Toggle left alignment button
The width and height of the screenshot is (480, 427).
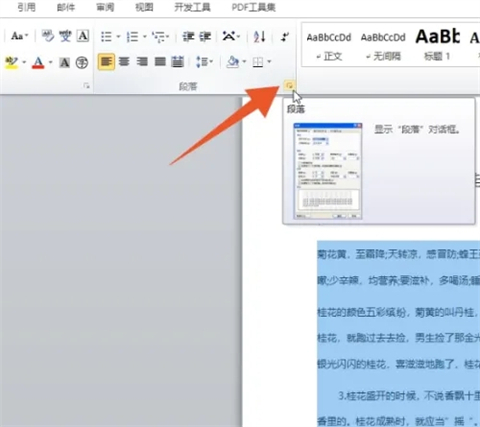pyautogui.click(x=106, y=62)
